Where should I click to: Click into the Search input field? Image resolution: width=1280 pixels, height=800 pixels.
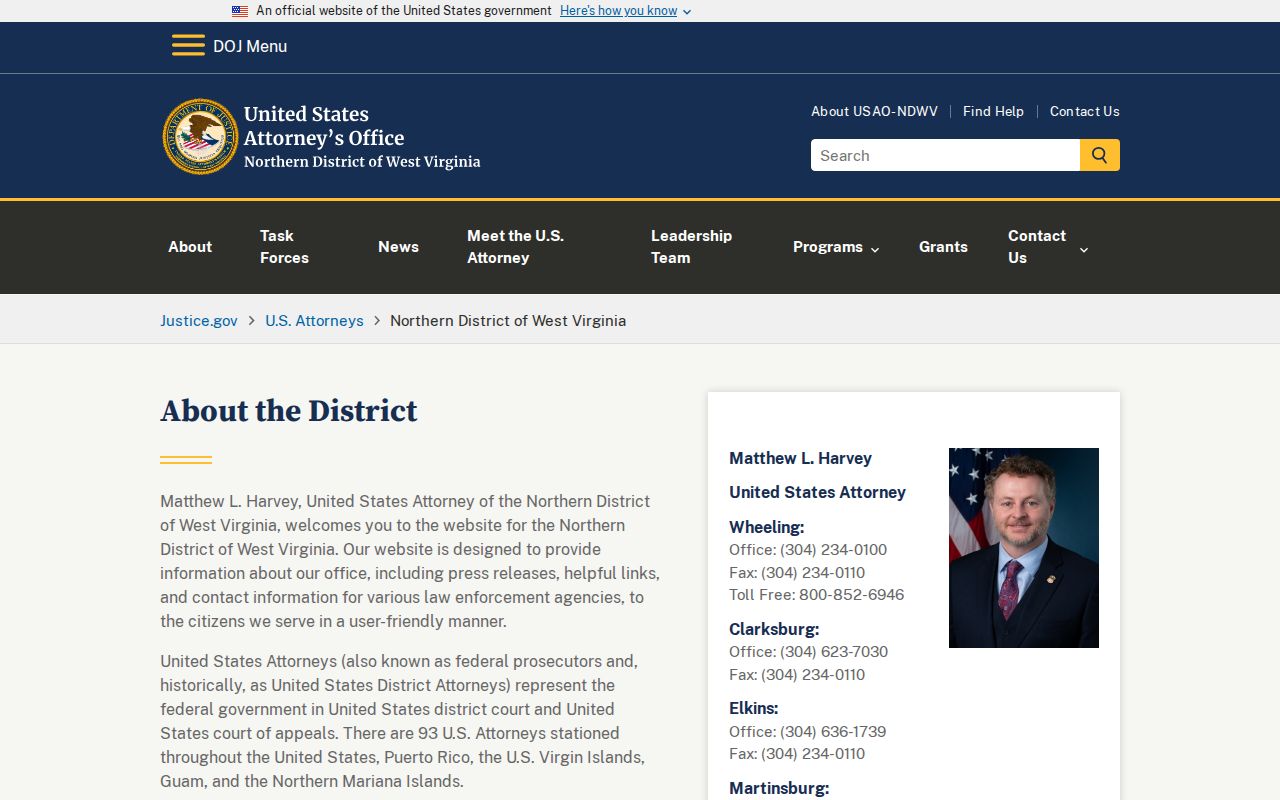click(945, 155)
